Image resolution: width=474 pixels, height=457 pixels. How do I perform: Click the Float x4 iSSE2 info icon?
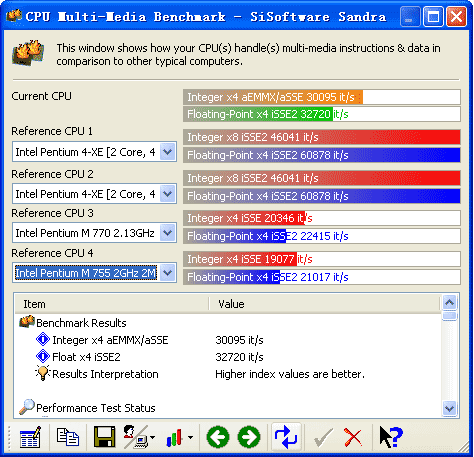pos(43,356)
